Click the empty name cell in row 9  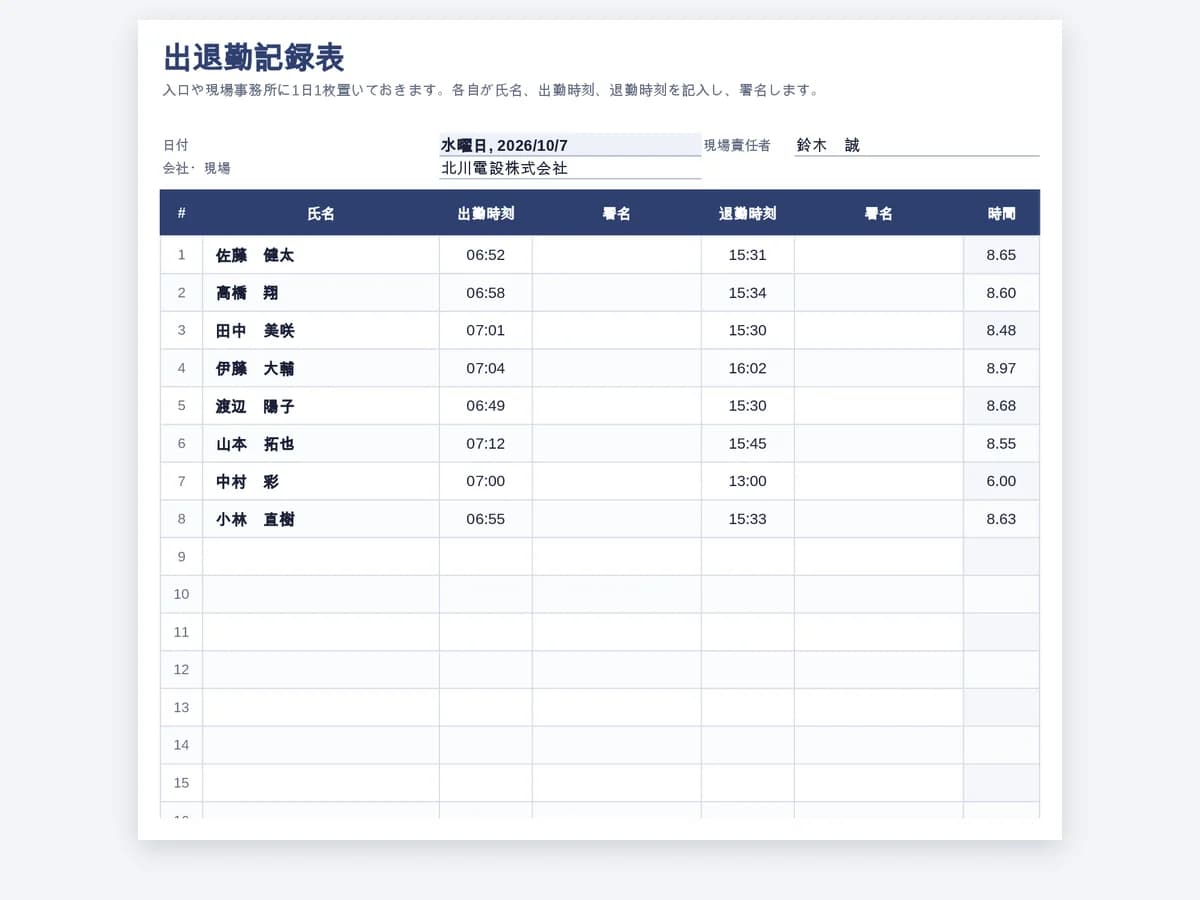pos(321,557)
